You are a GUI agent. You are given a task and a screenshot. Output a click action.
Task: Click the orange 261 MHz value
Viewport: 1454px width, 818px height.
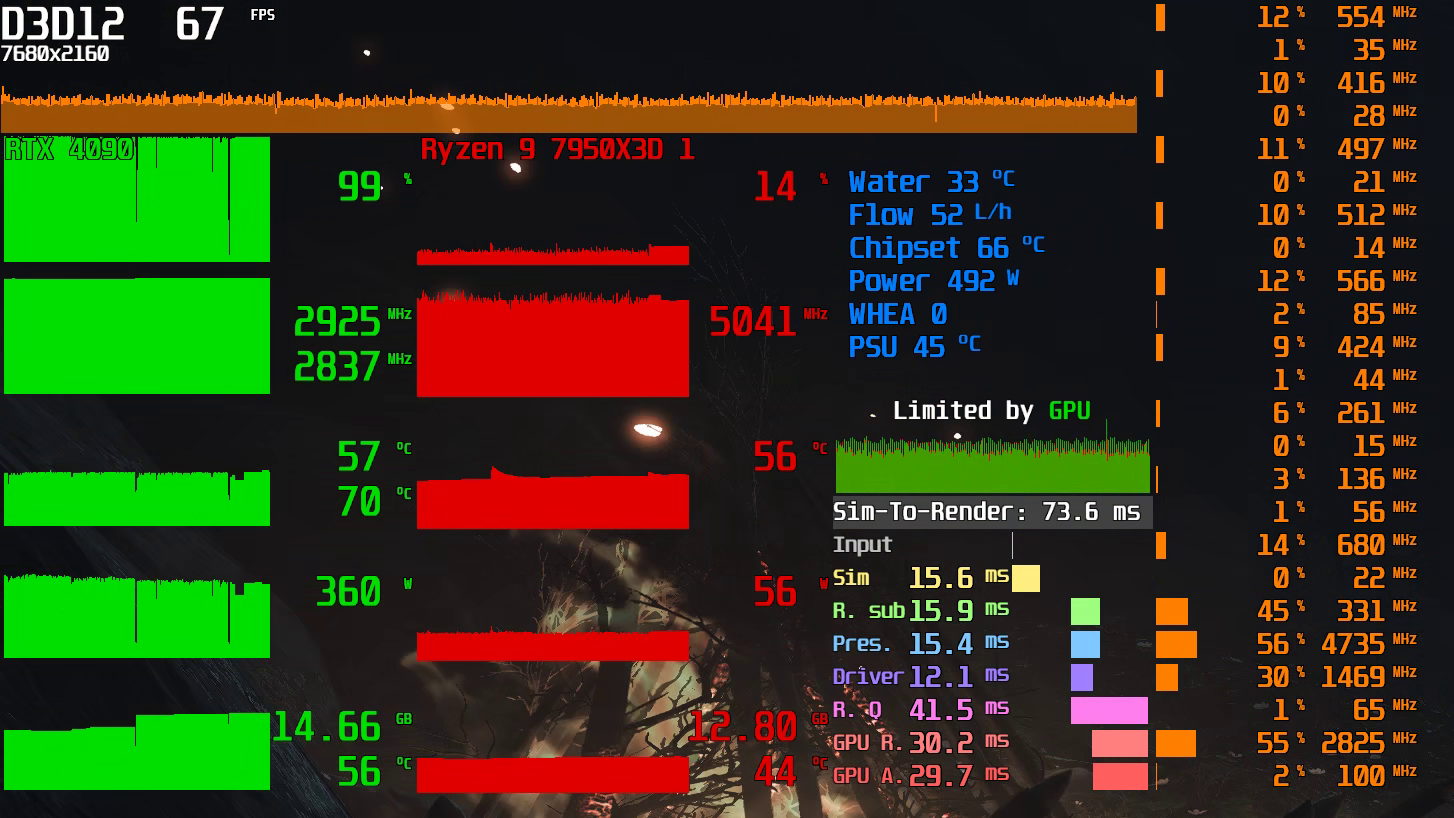click(1376, 413)
